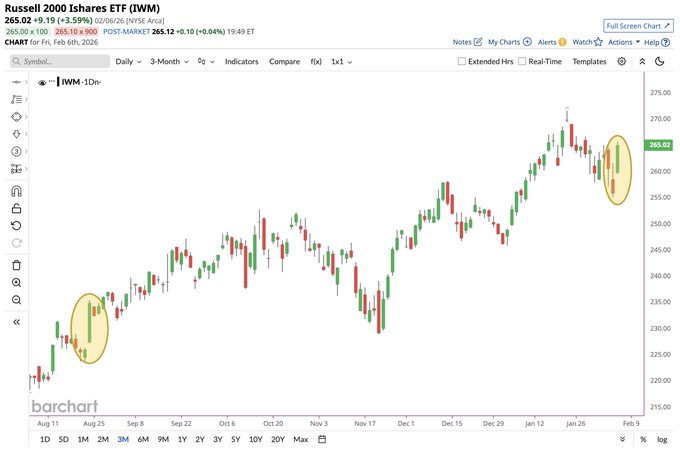
Task: Click the redo arrow icon
Action: point(16,243)
